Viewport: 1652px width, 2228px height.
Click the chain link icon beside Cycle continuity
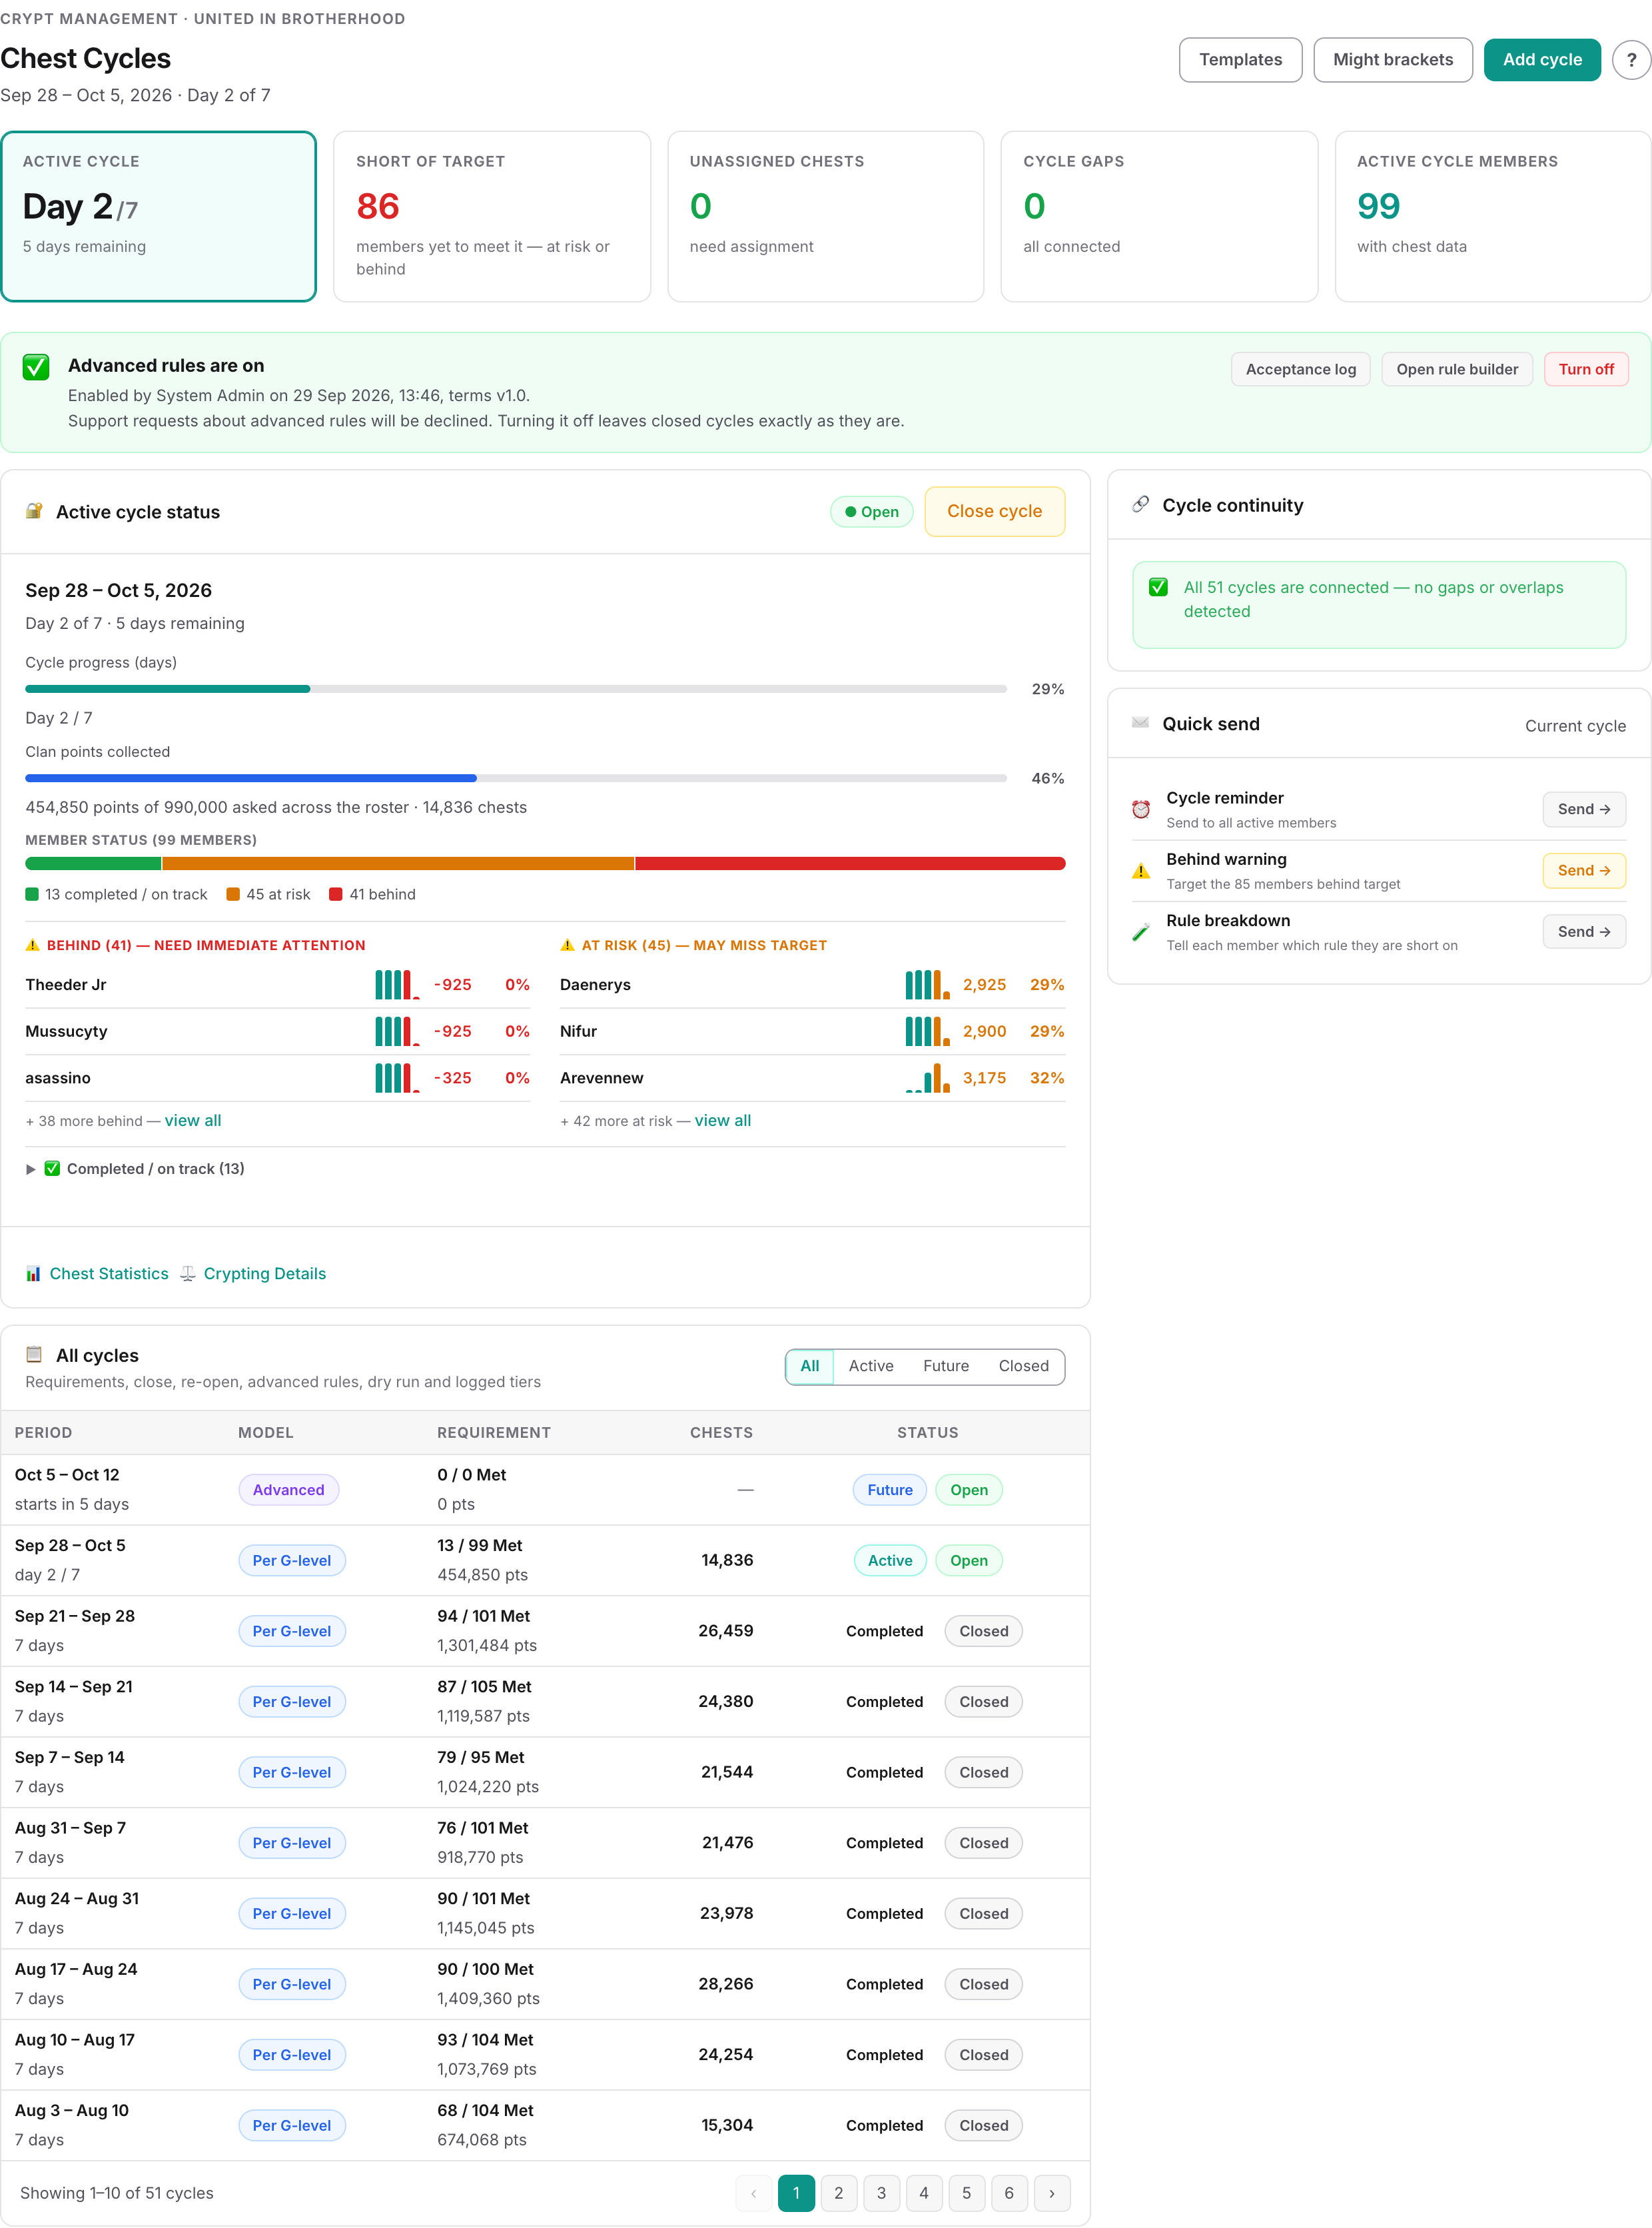coord(1140,504)
